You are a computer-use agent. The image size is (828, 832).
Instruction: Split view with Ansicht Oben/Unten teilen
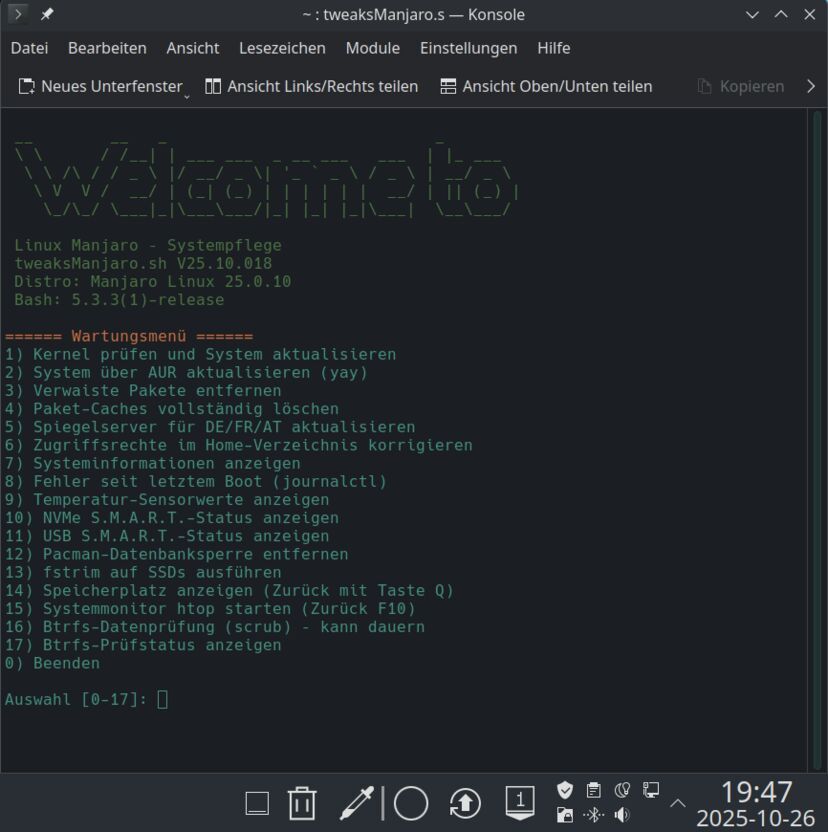tap(546, 86)
